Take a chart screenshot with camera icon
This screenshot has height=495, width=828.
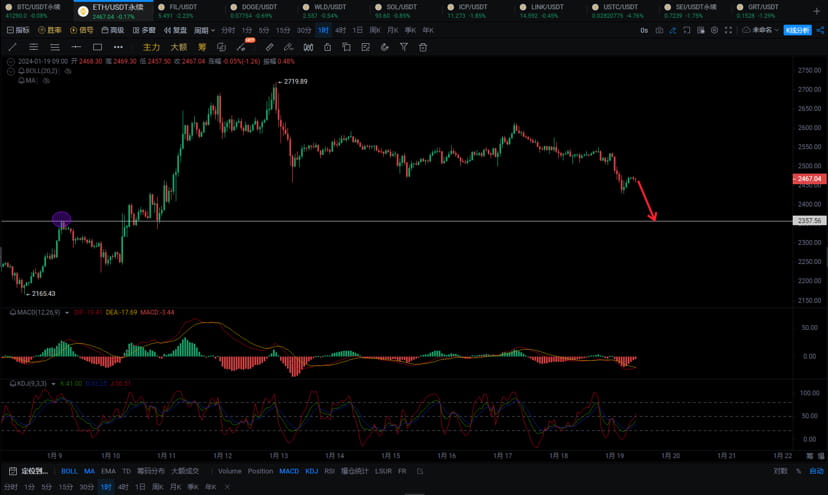tap(659, 31)
